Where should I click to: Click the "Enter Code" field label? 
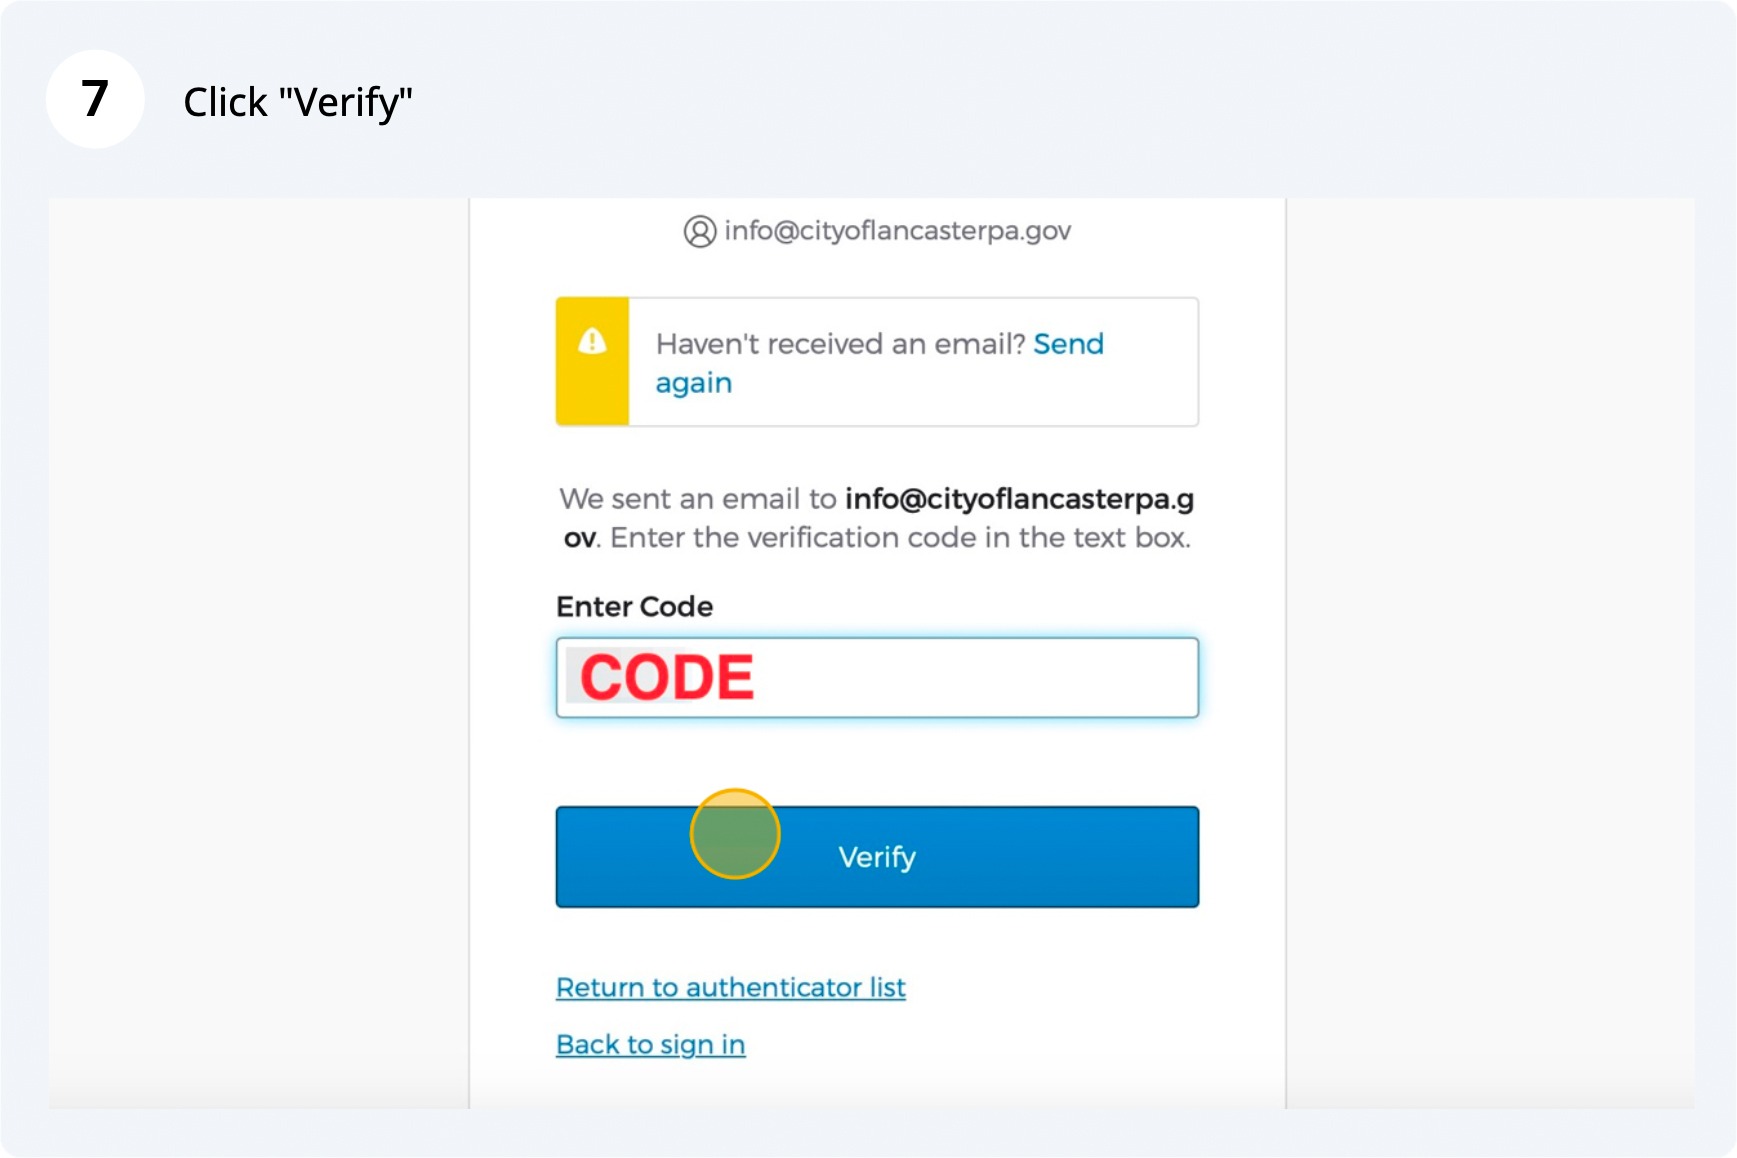[634, 607]
